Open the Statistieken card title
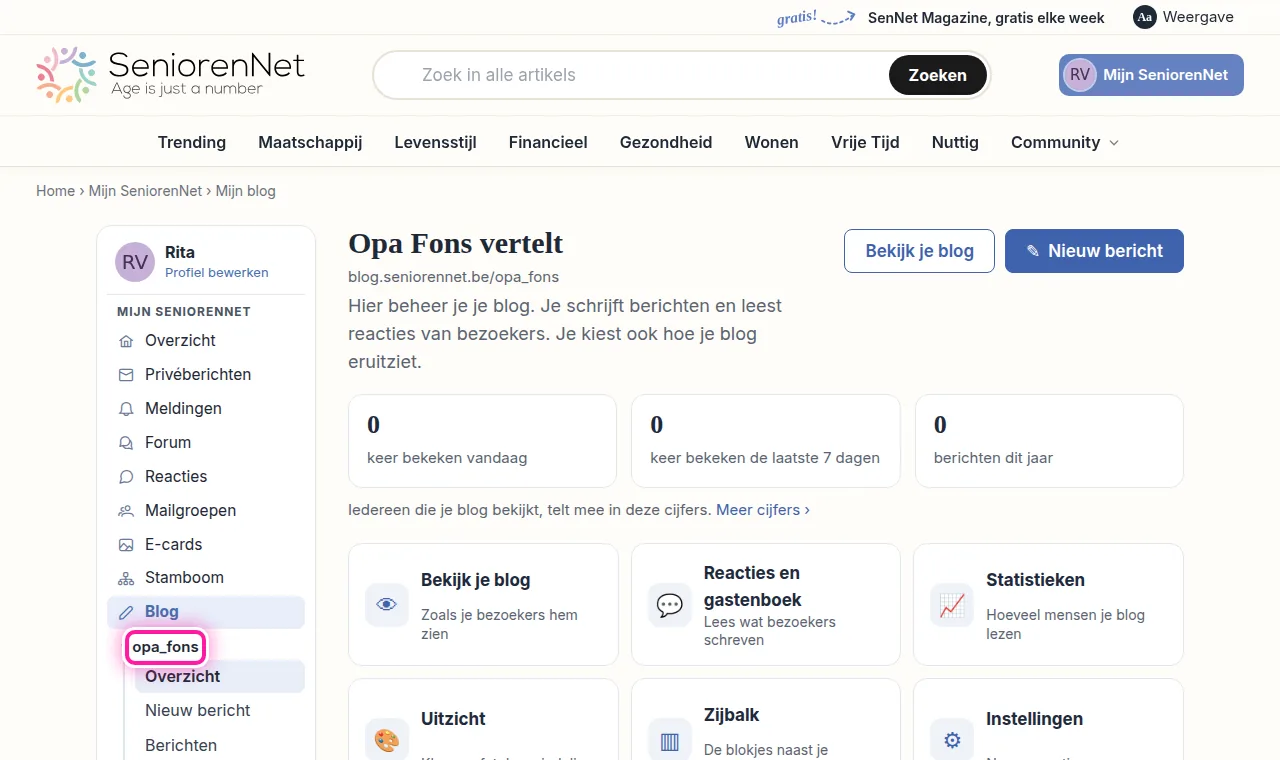Viewport: 1280px width, 760px height. tap(1035, 580)
